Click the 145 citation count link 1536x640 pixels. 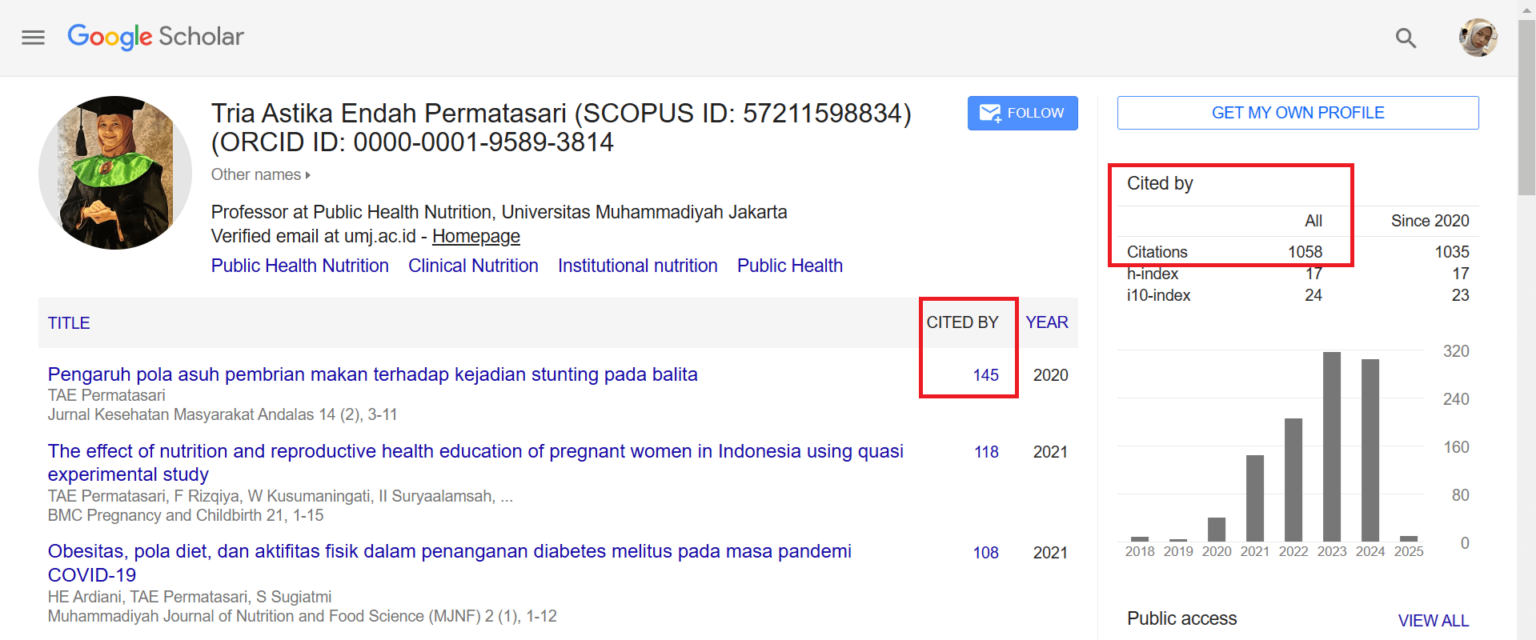[986, 375]
